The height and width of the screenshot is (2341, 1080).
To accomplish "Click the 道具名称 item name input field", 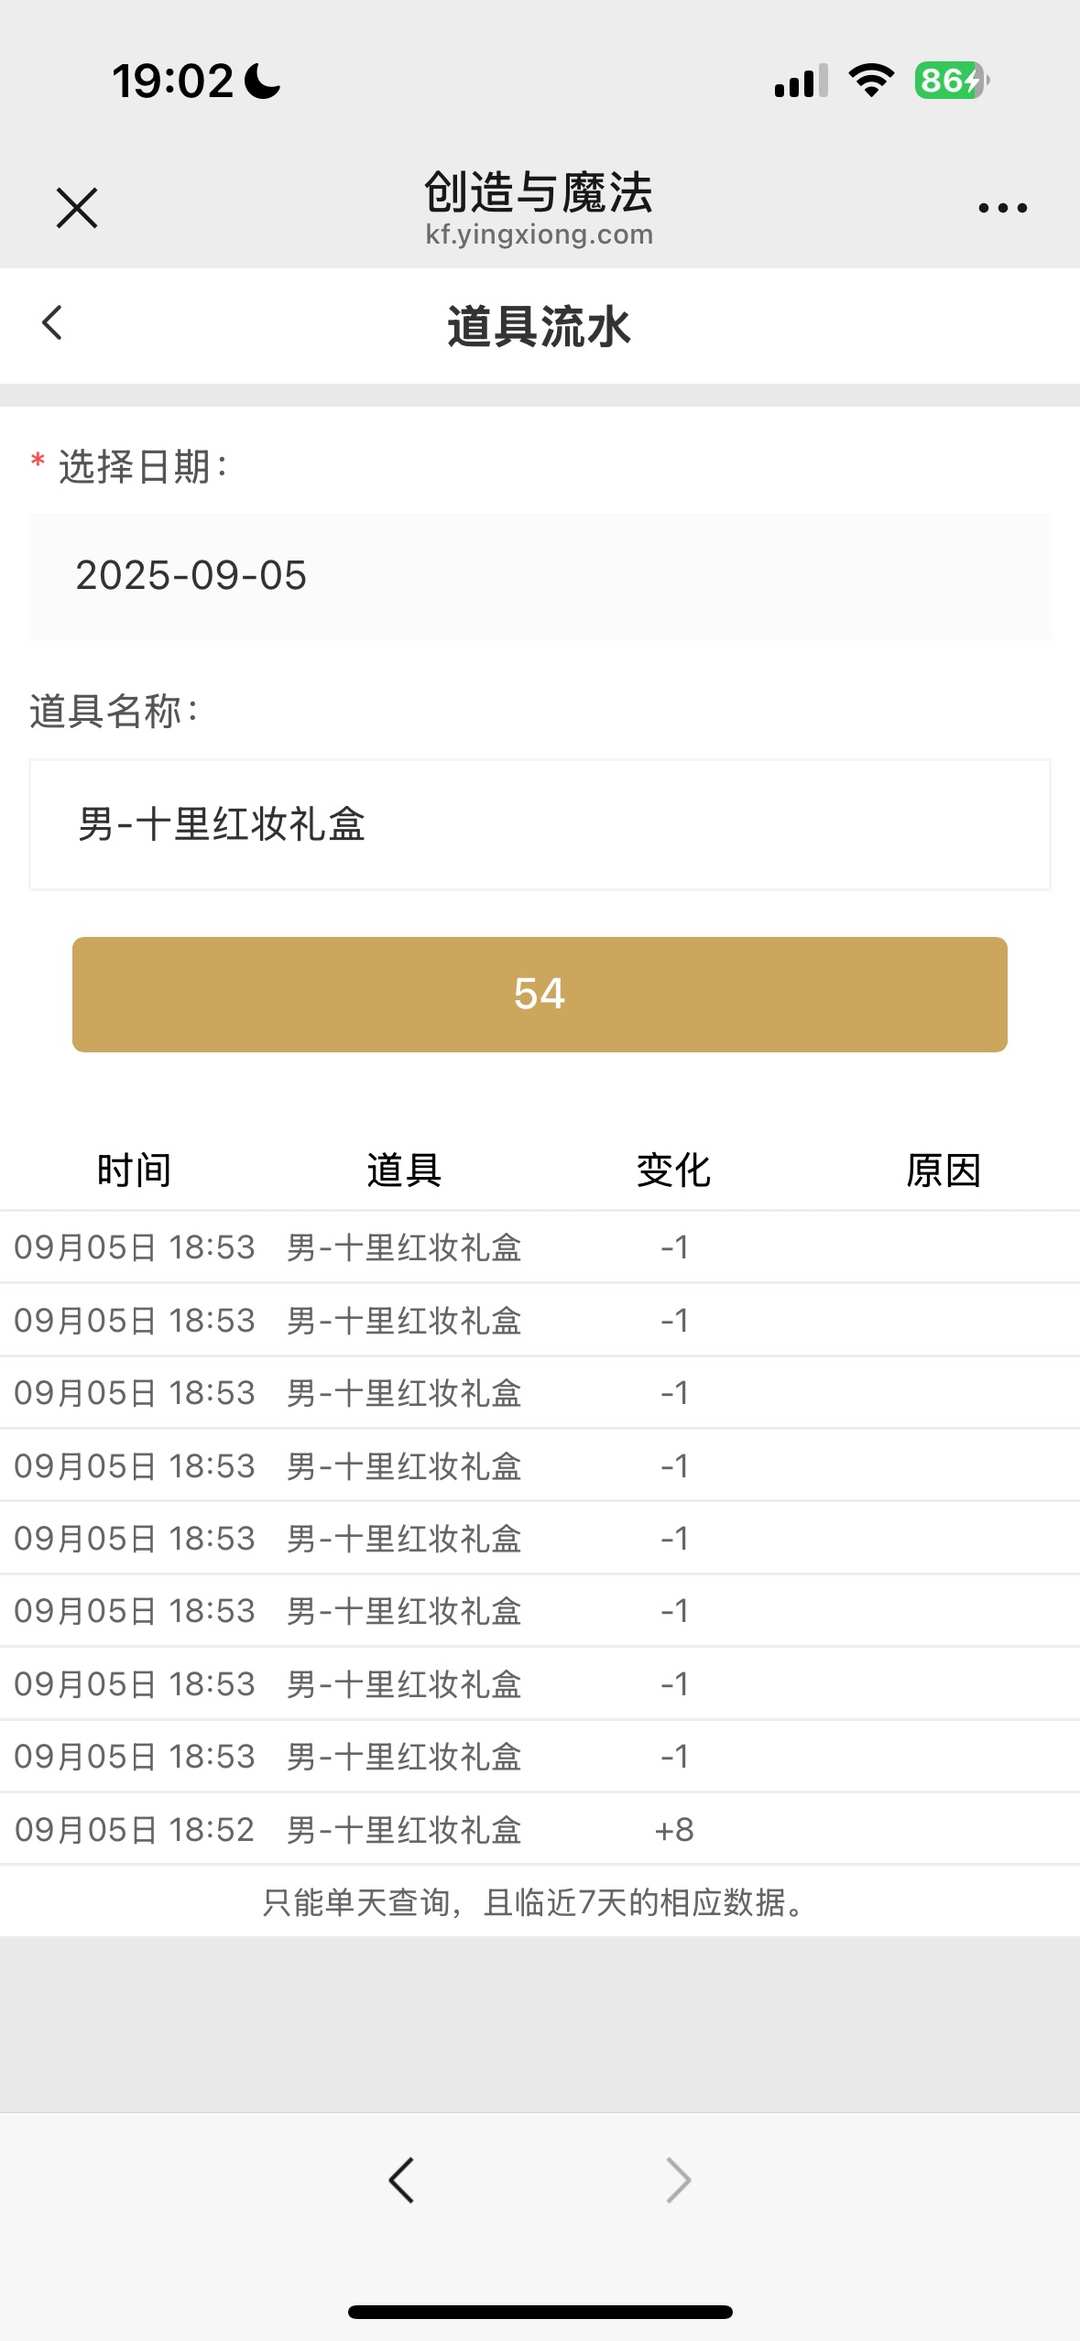I will pos(540,825).
